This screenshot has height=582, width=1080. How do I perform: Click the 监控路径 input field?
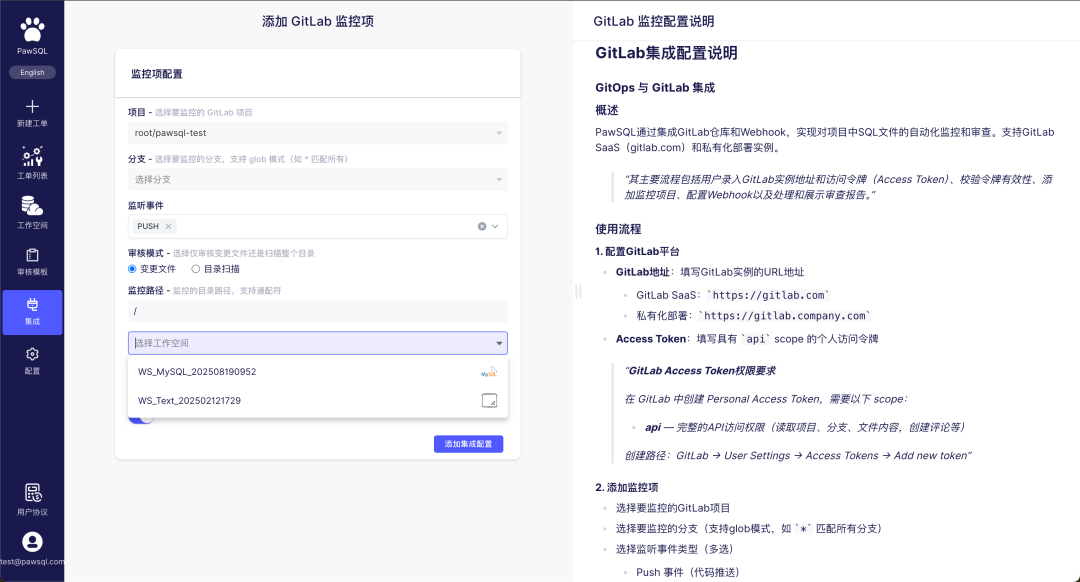point(318,311)
